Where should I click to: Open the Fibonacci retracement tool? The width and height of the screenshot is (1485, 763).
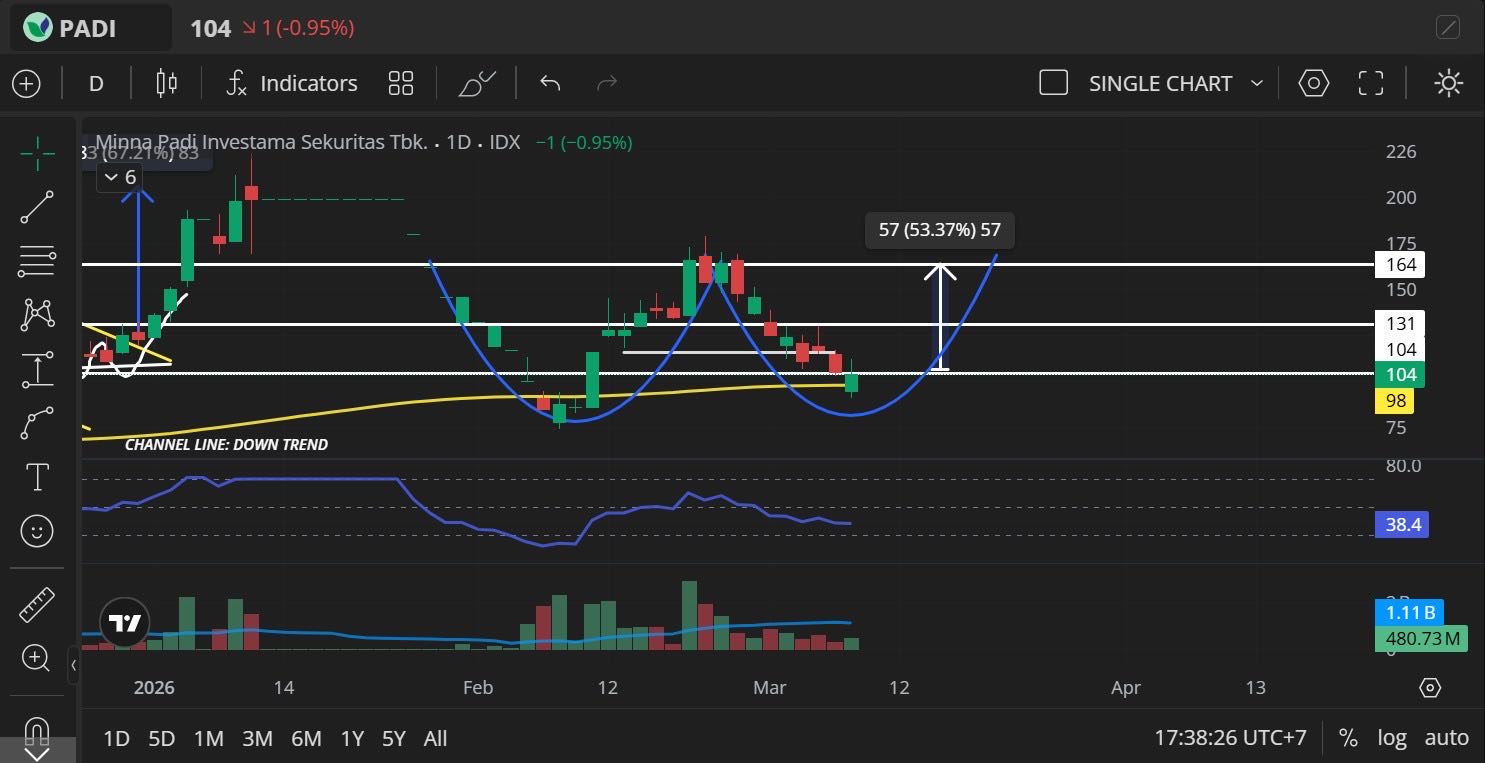(x=37, y=261)
